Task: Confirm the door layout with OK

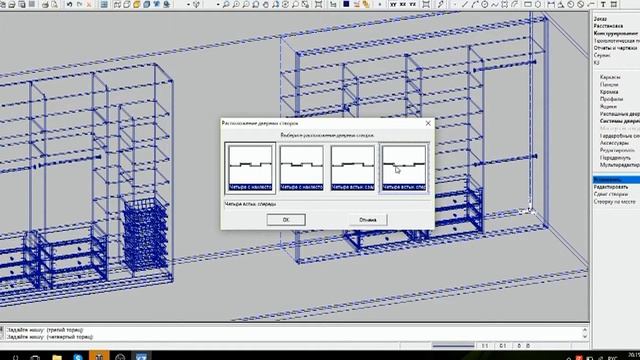Action: coord(286,220)
